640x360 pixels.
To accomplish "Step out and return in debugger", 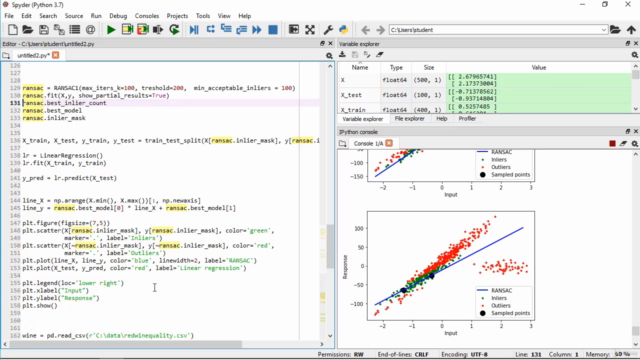I will (241, 30).
